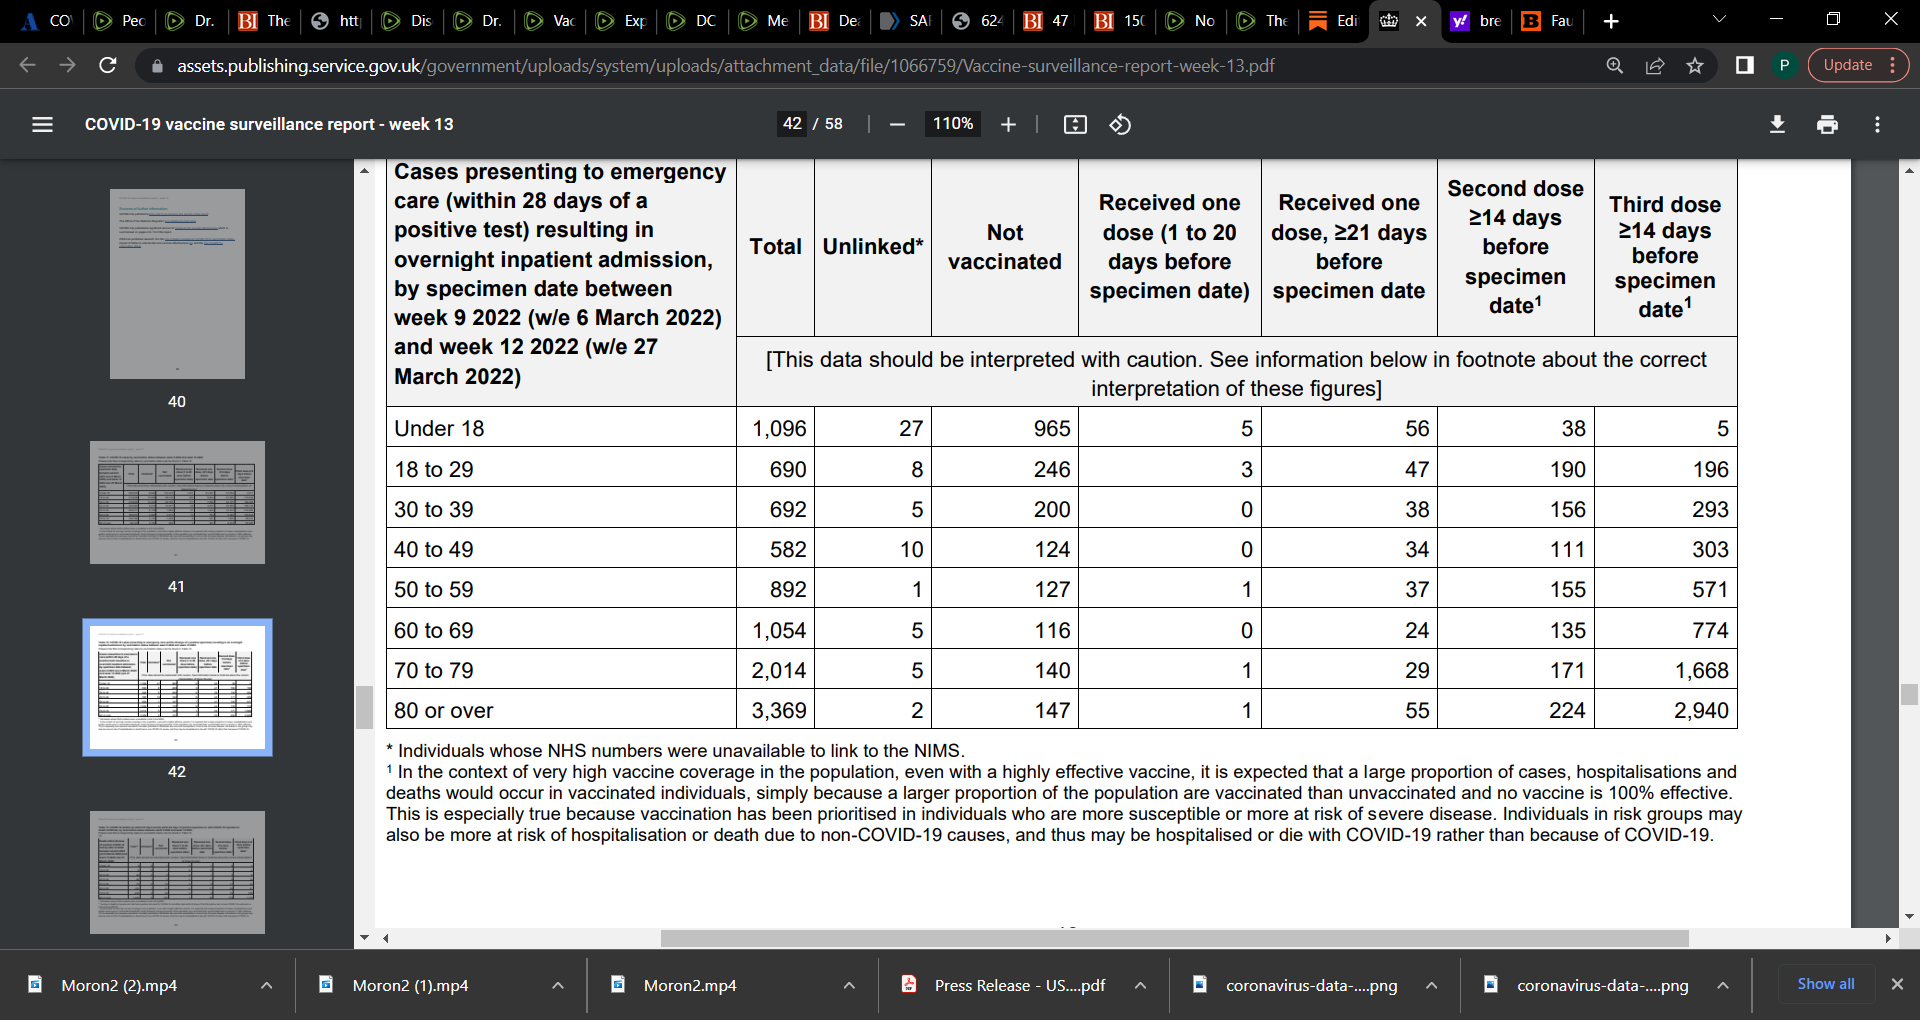Expand options for first coronavirus-data png download
Screen dimensions: 1920x1020
pyautogui.click(x=1431, y=985)
